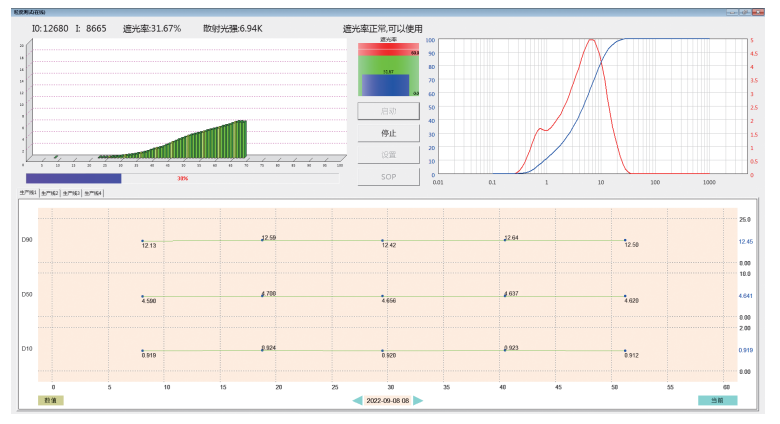
Task: Click the yellow button at bottom left
Action: tap(50, 400)
